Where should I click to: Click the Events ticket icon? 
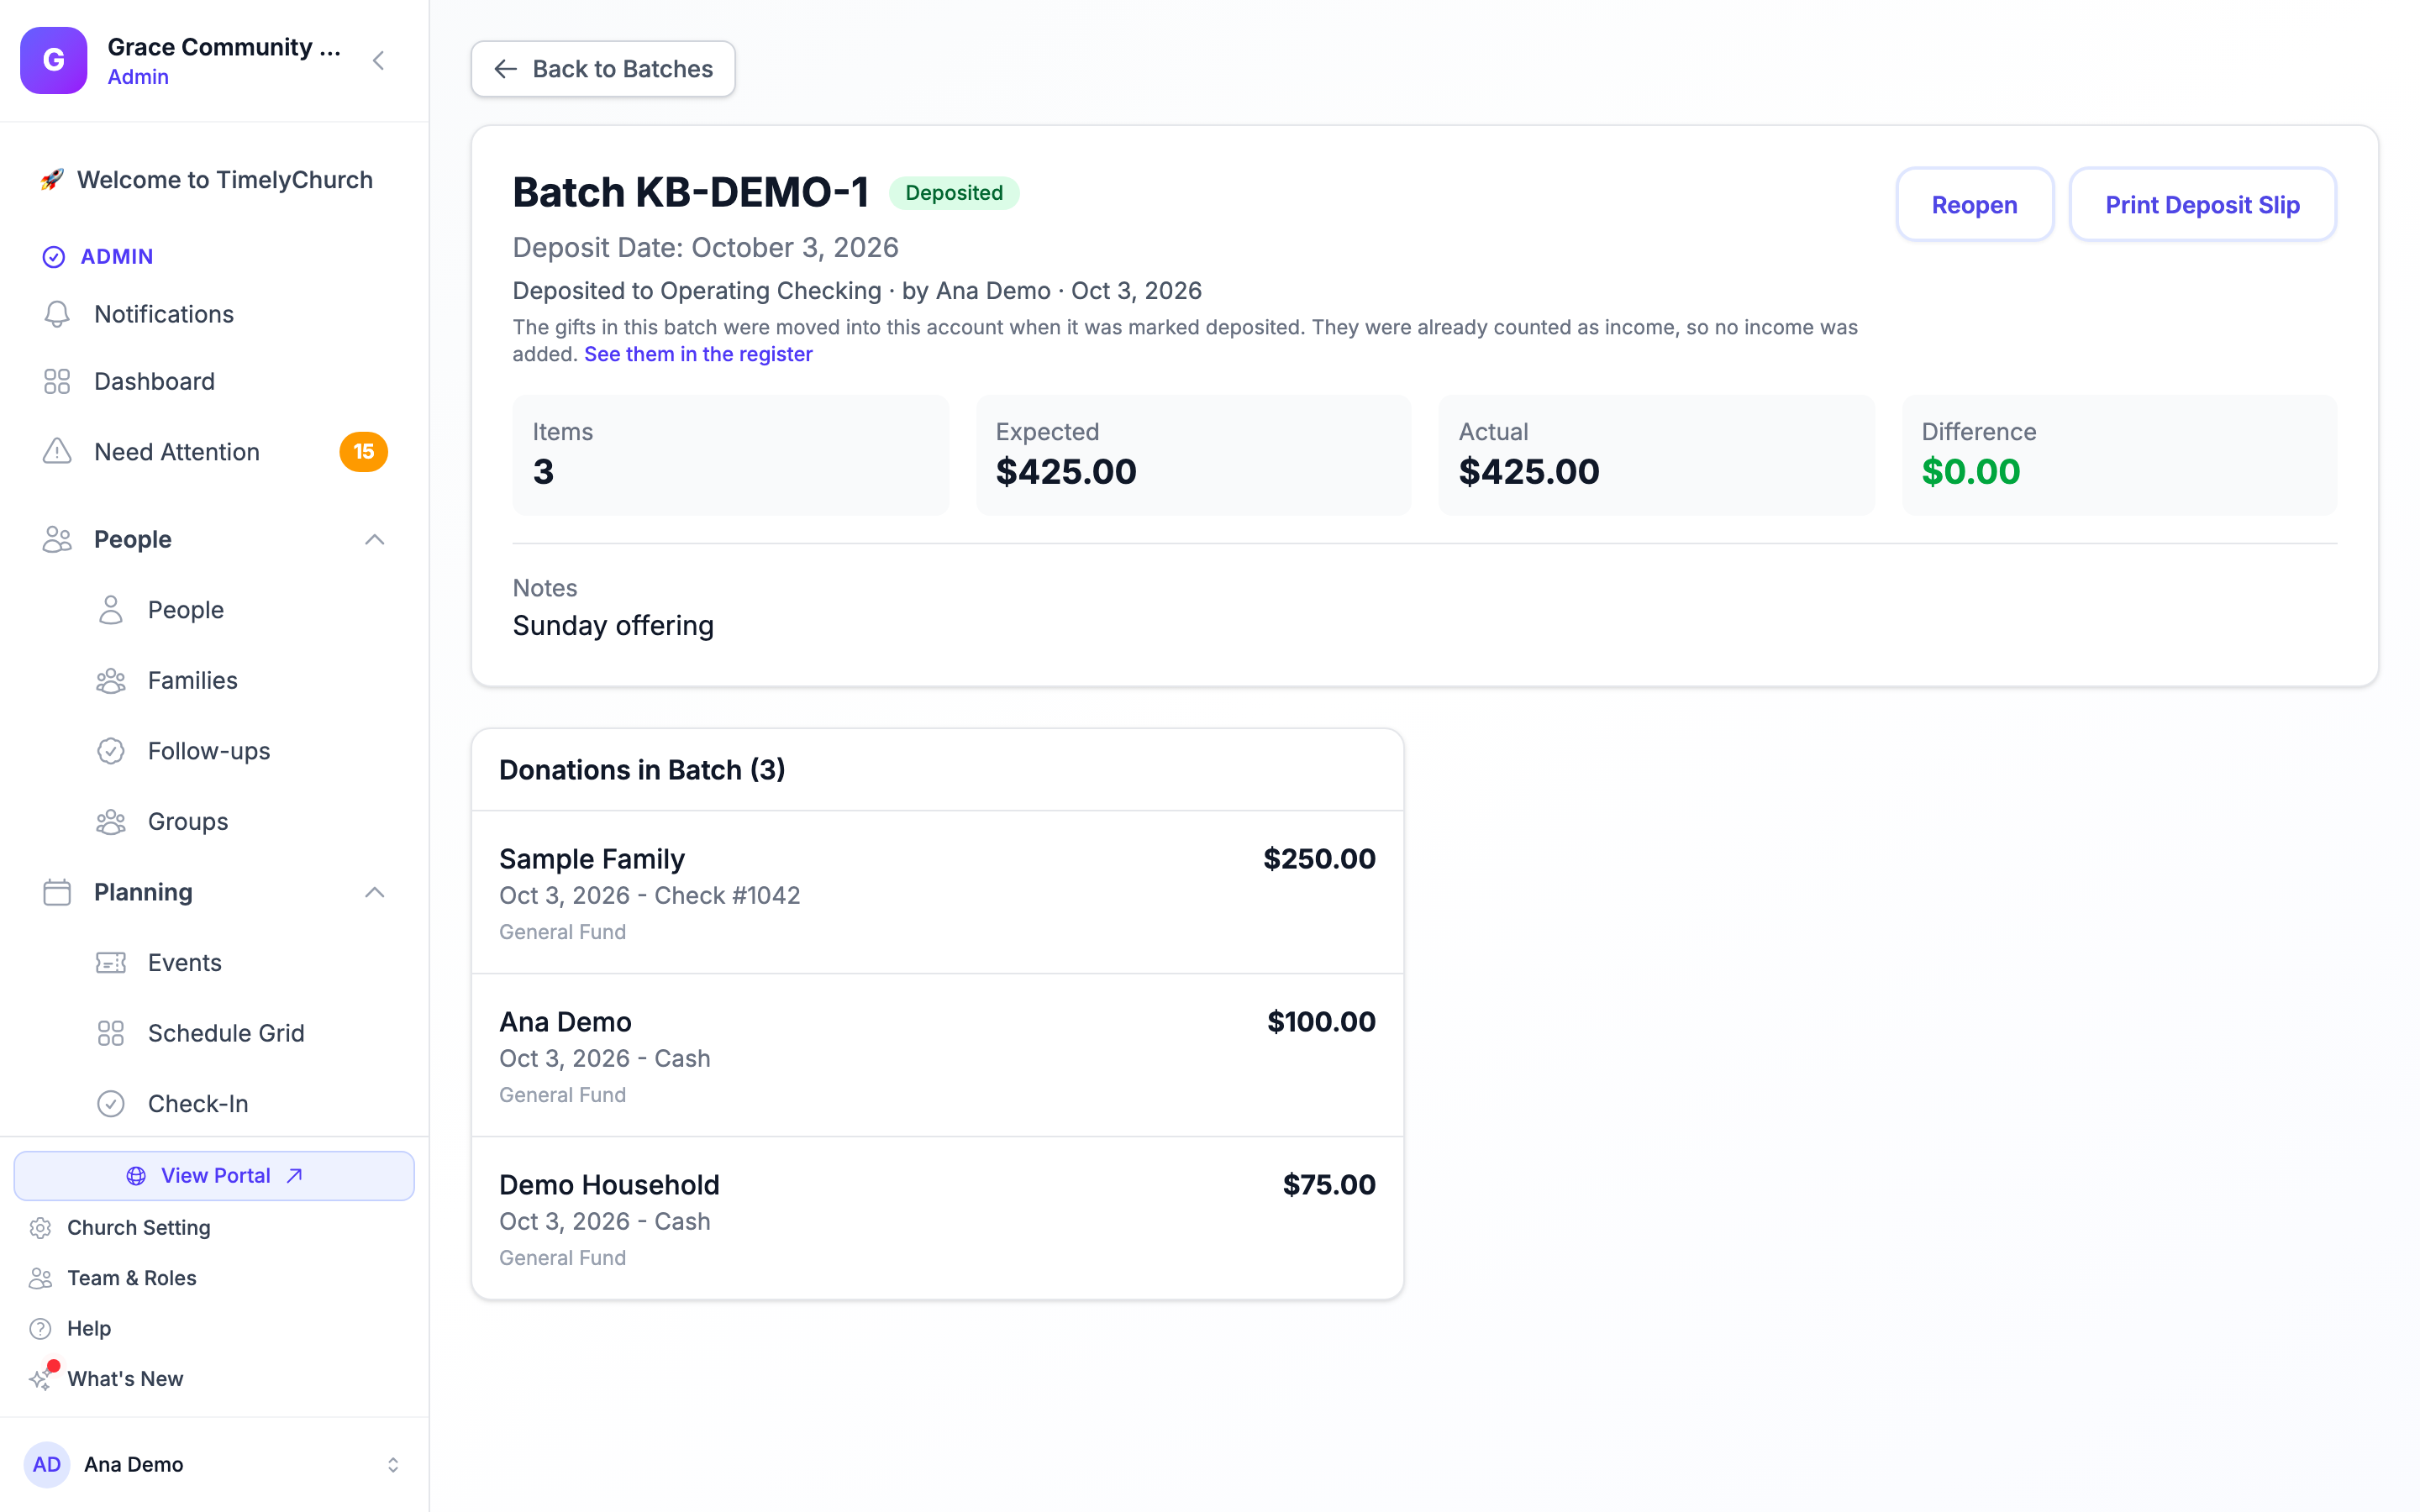point(111,962)
